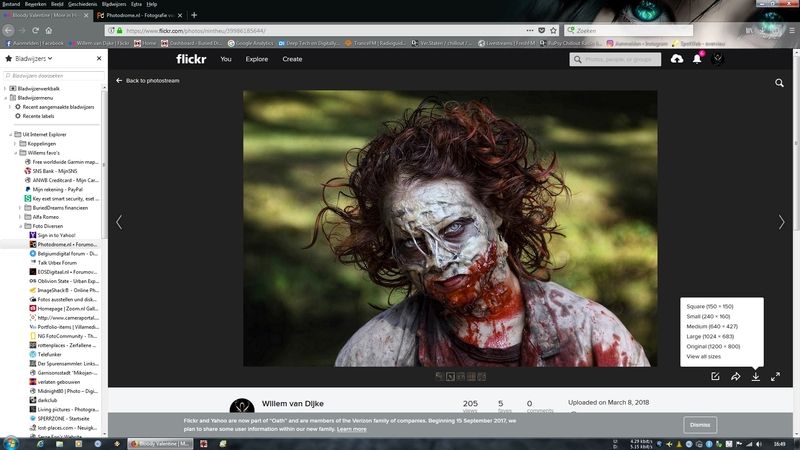Open flickr notifications bell
Viewport: 800px width, 450px height.
coord(697,59)
